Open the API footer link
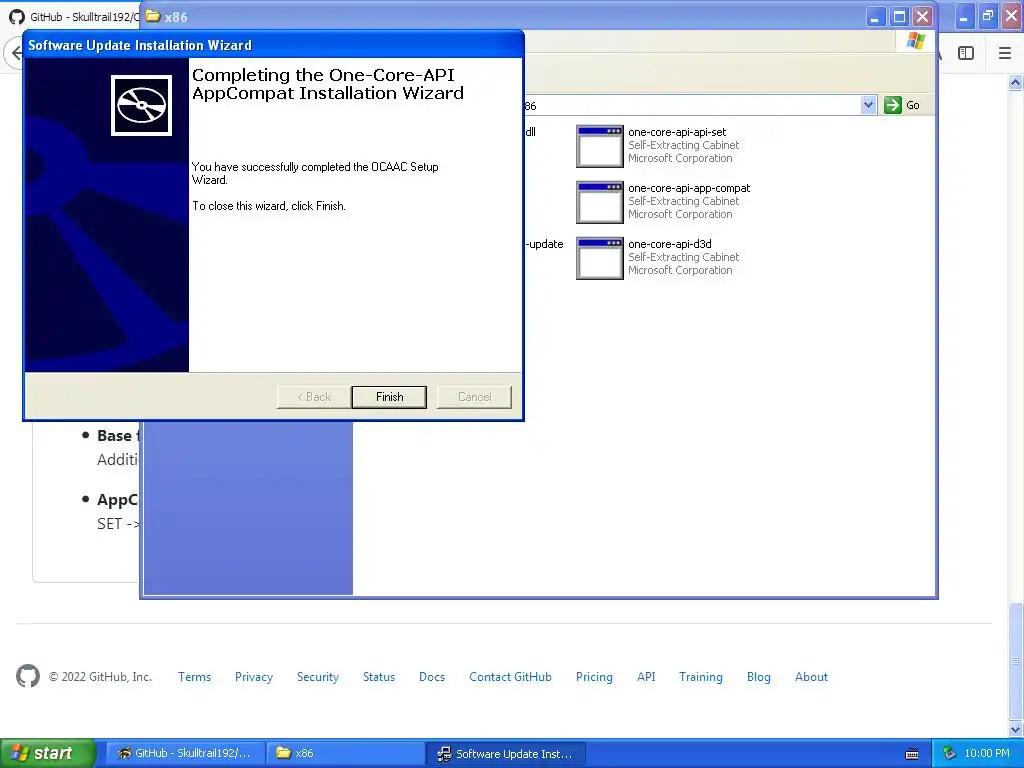The height and width of the screenshot is (768, 1024). 646,677
